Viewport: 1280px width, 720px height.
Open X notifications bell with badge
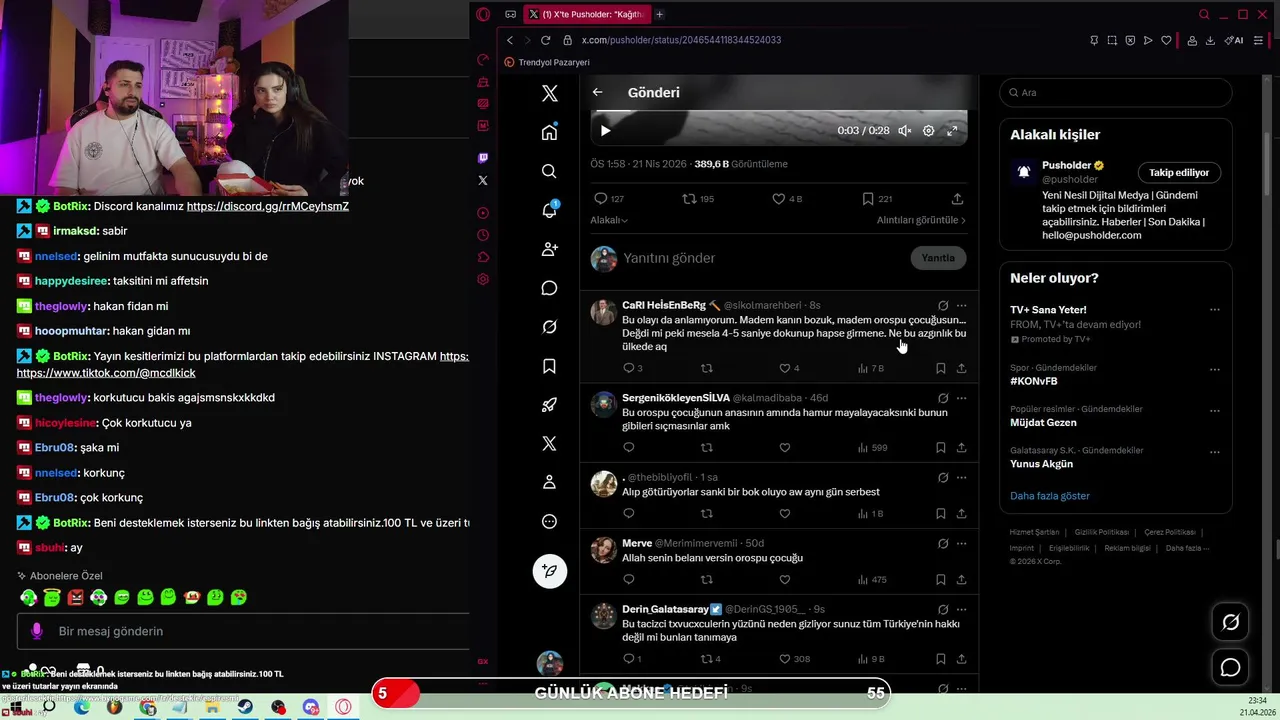point(549,210)
